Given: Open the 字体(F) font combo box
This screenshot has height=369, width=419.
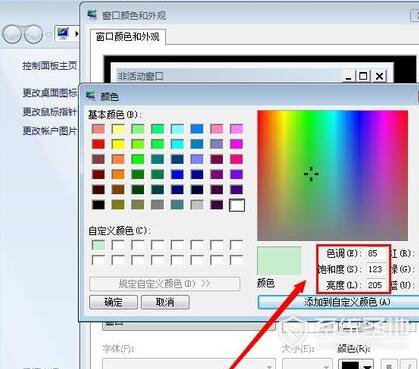Looking at the screenshot, I should tap(189, 364).
